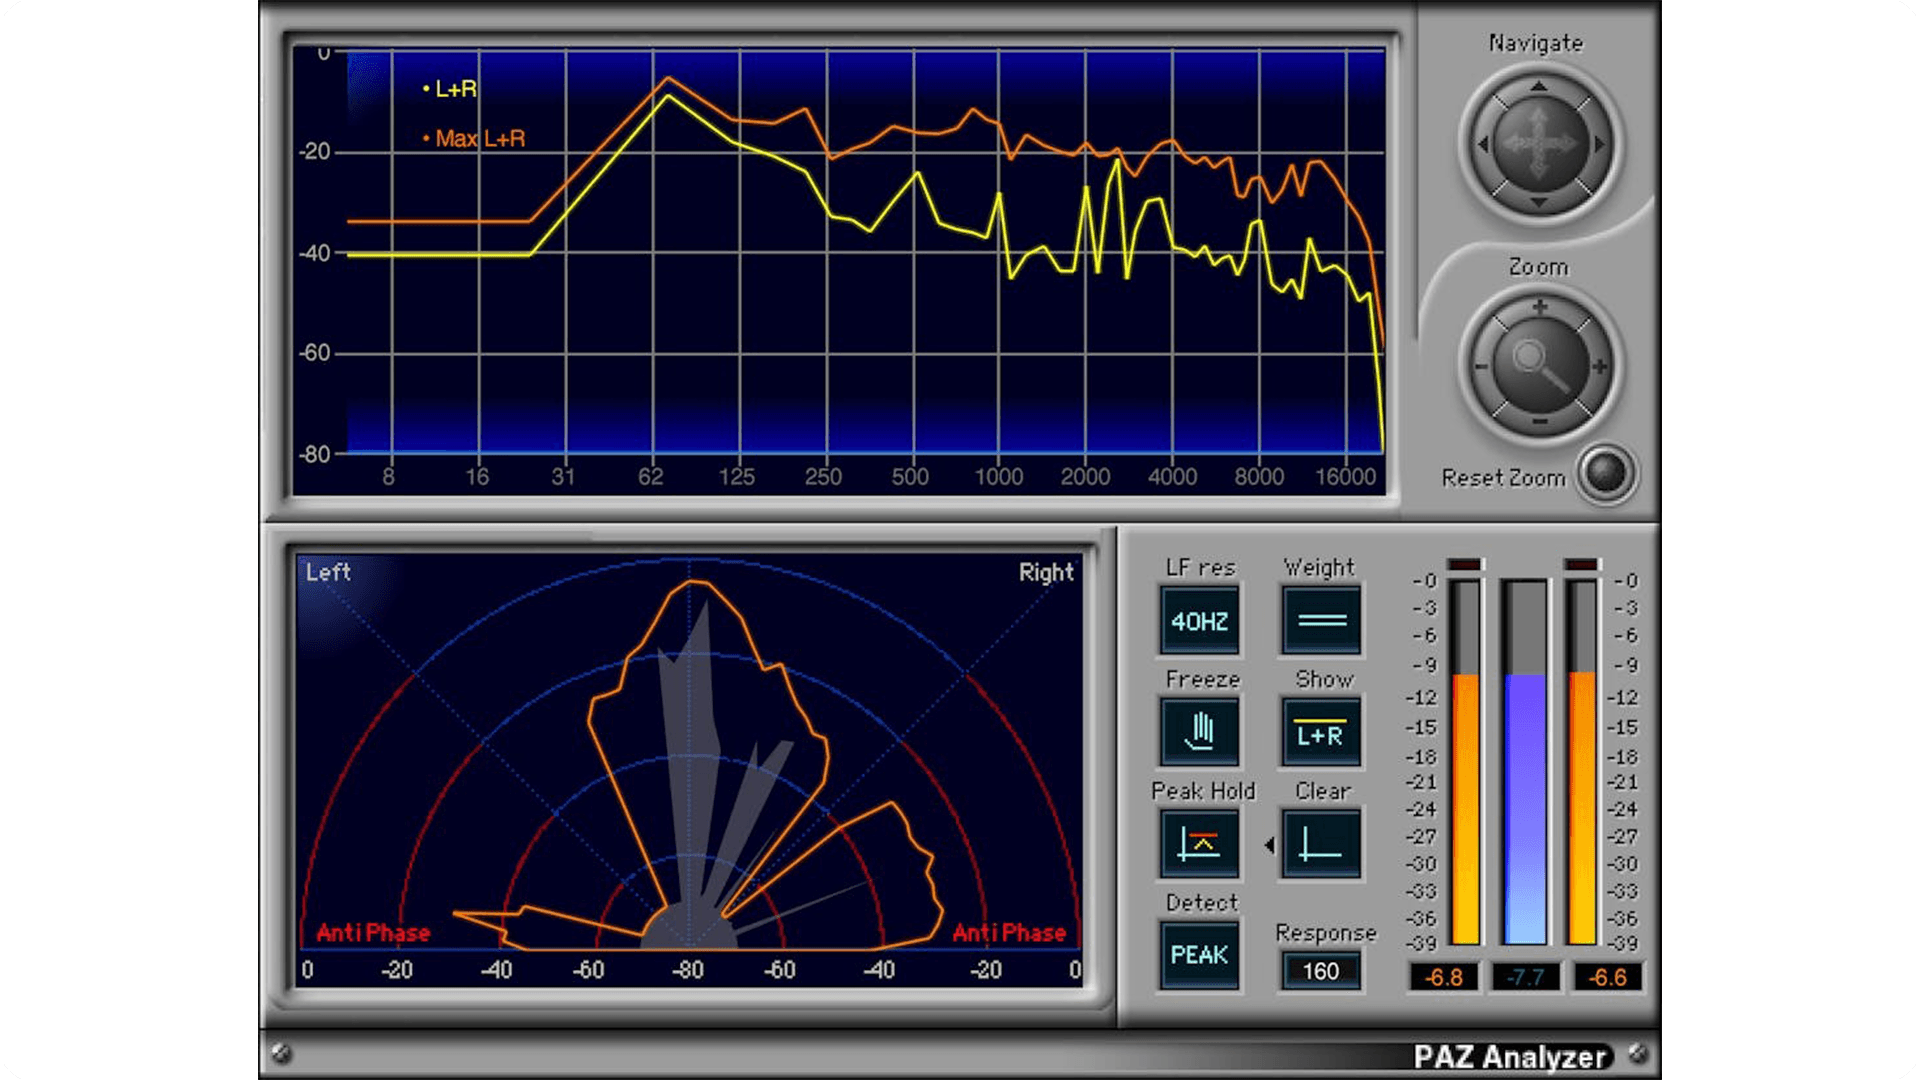
Task: Click right meter clip indicator
Action: (1582, 564)
